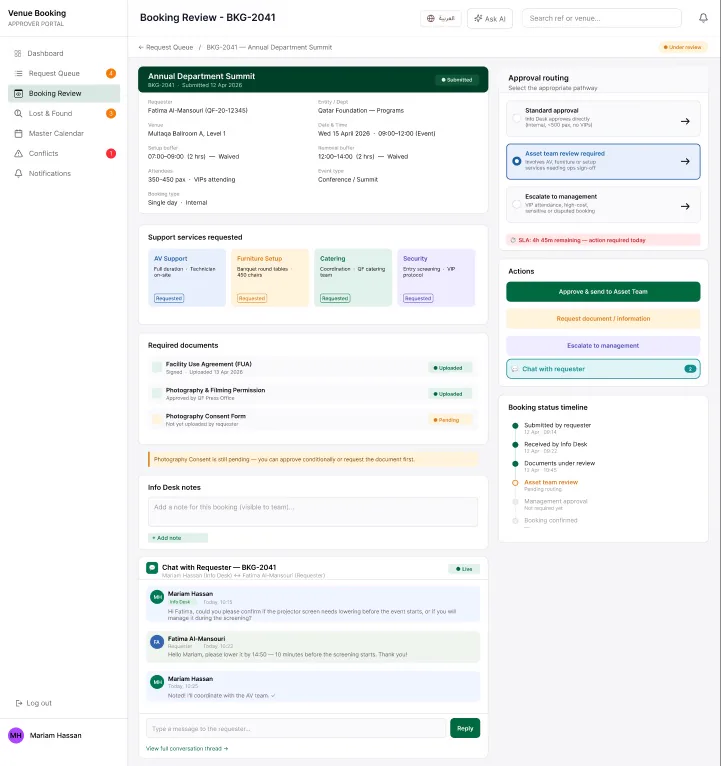Open the Master Calendar page
Screen dimensions: 721x766
[64, 133]
